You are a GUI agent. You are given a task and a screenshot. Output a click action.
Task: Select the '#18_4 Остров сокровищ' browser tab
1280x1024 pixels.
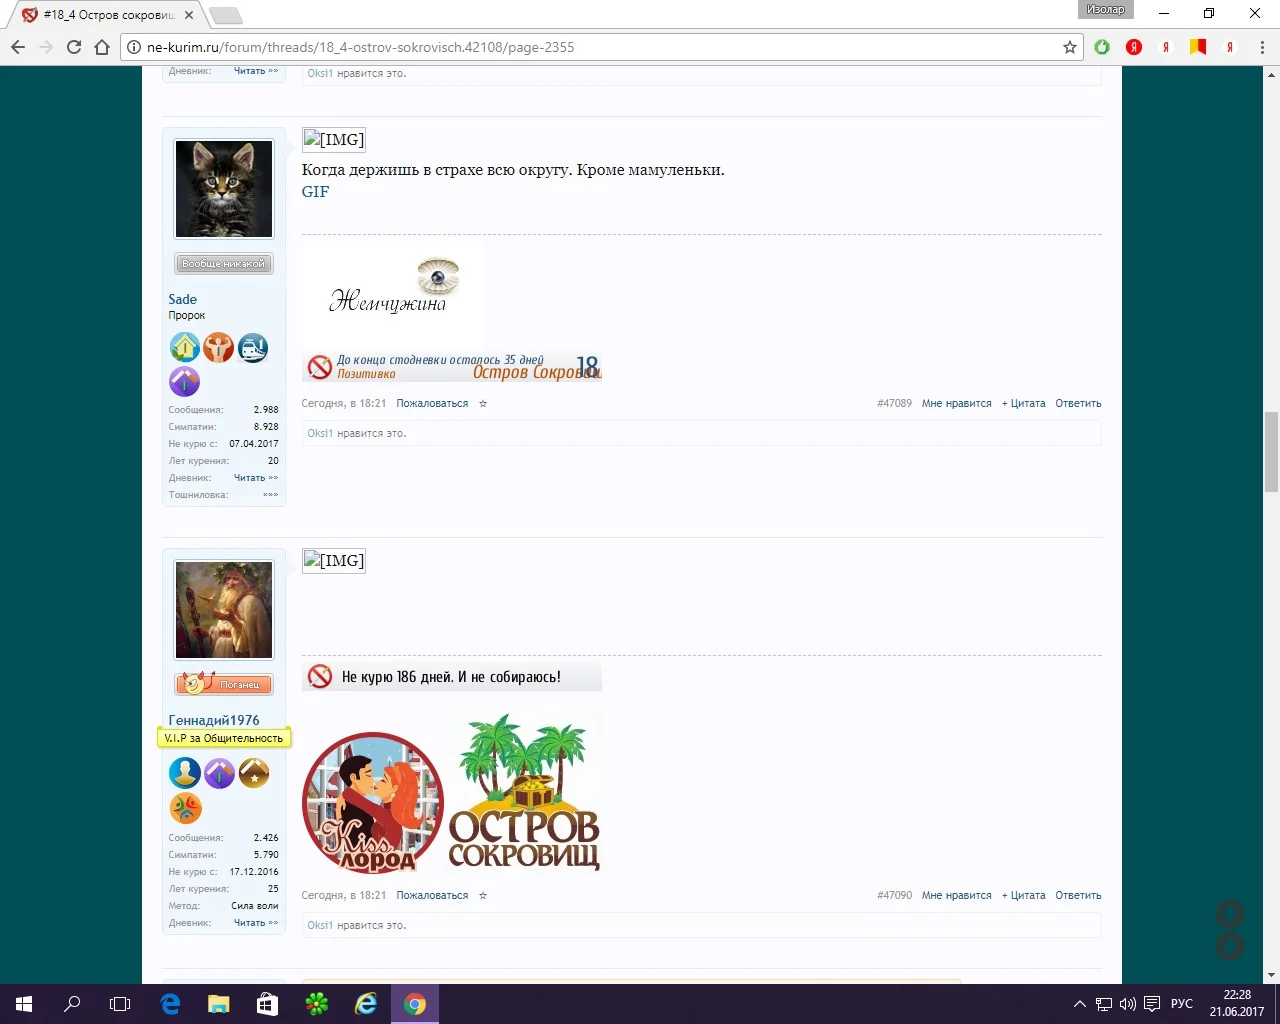[x=107, y=15]
